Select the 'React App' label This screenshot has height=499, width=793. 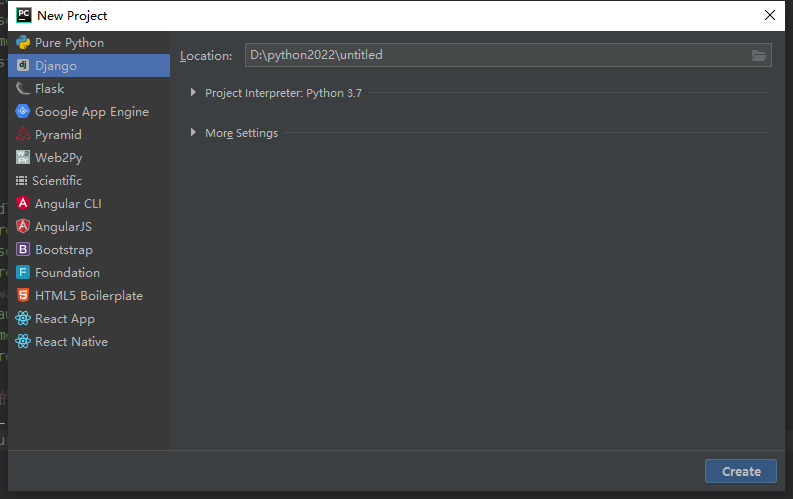point(65,319)
